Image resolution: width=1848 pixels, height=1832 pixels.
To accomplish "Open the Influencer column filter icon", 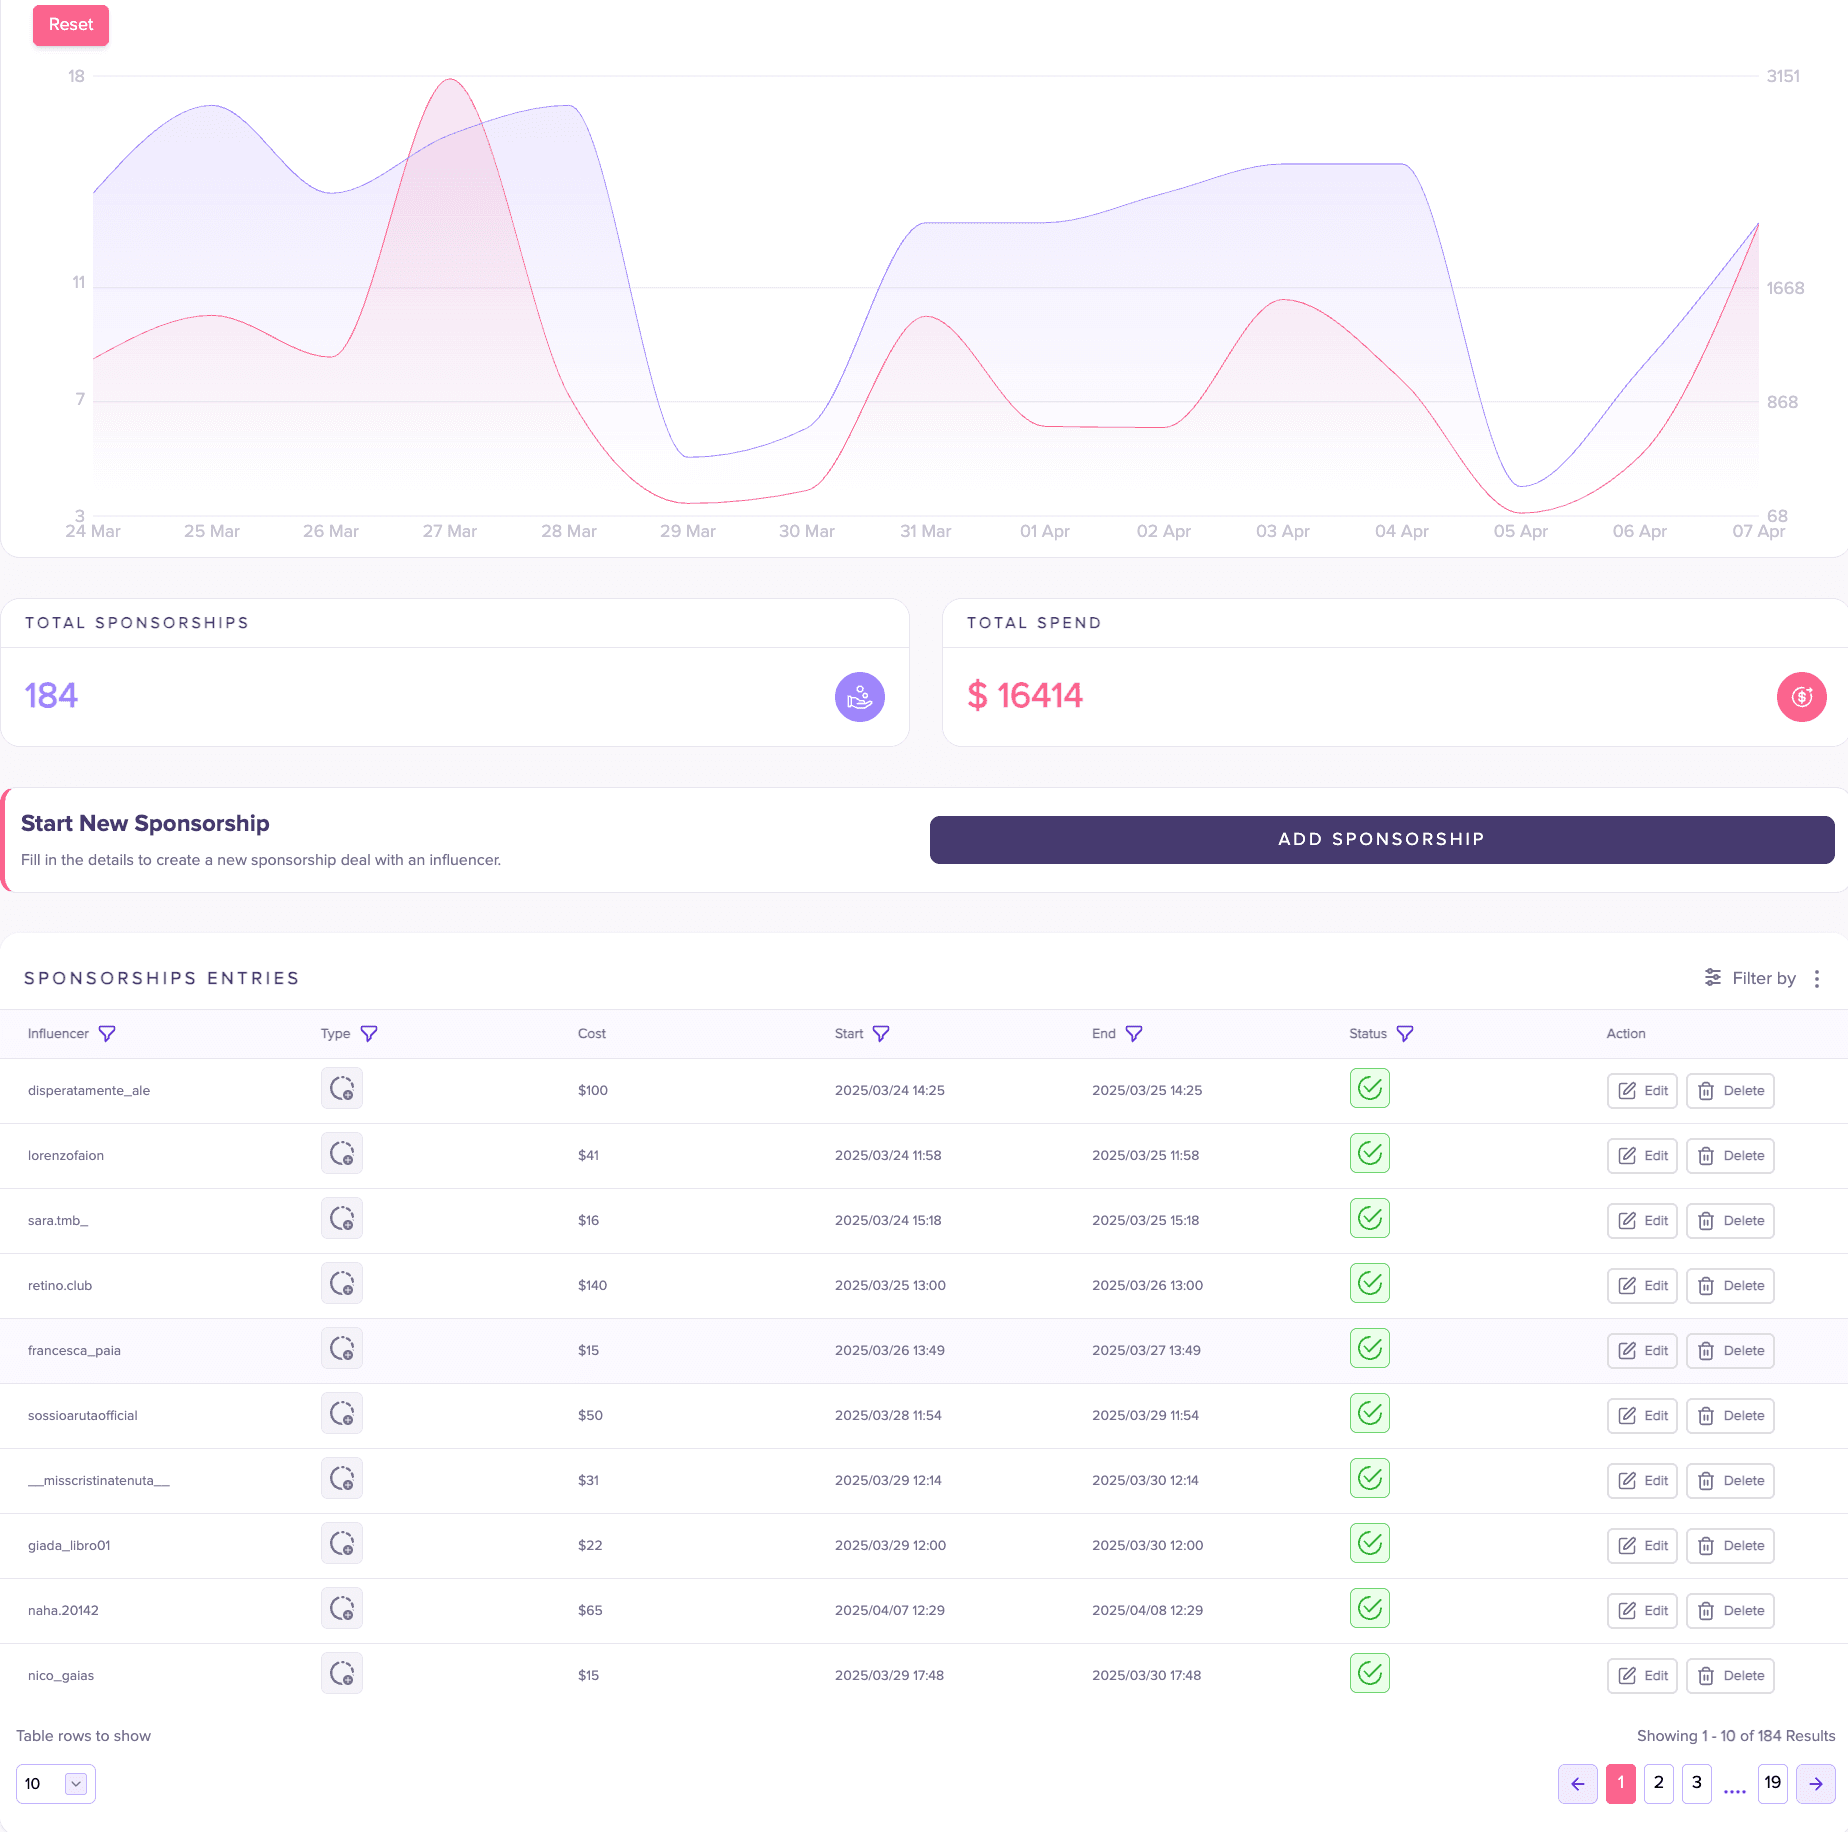I will pos(107,1033).
